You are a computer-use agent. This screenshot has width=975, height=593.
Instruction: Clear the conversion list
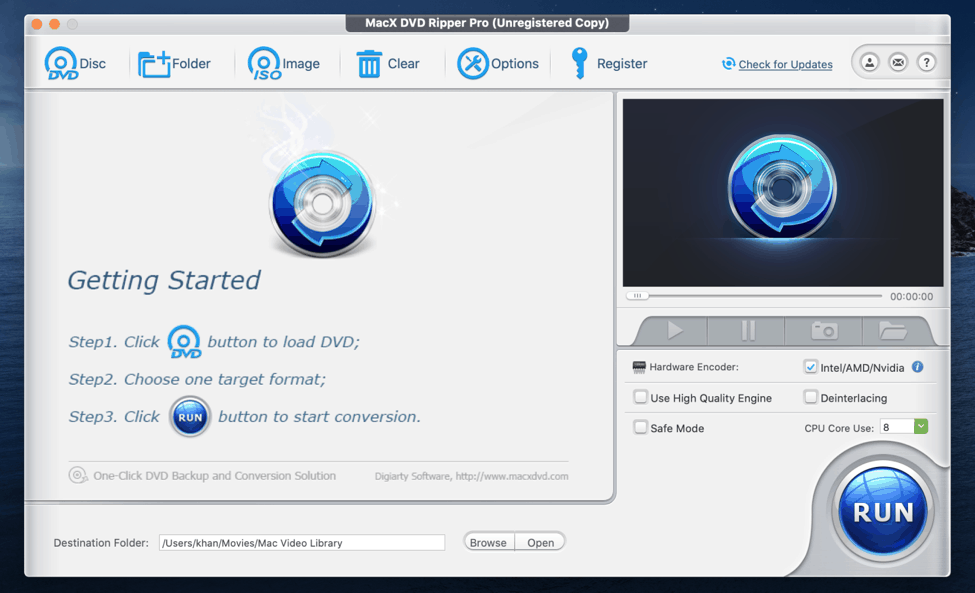(388, 63)
